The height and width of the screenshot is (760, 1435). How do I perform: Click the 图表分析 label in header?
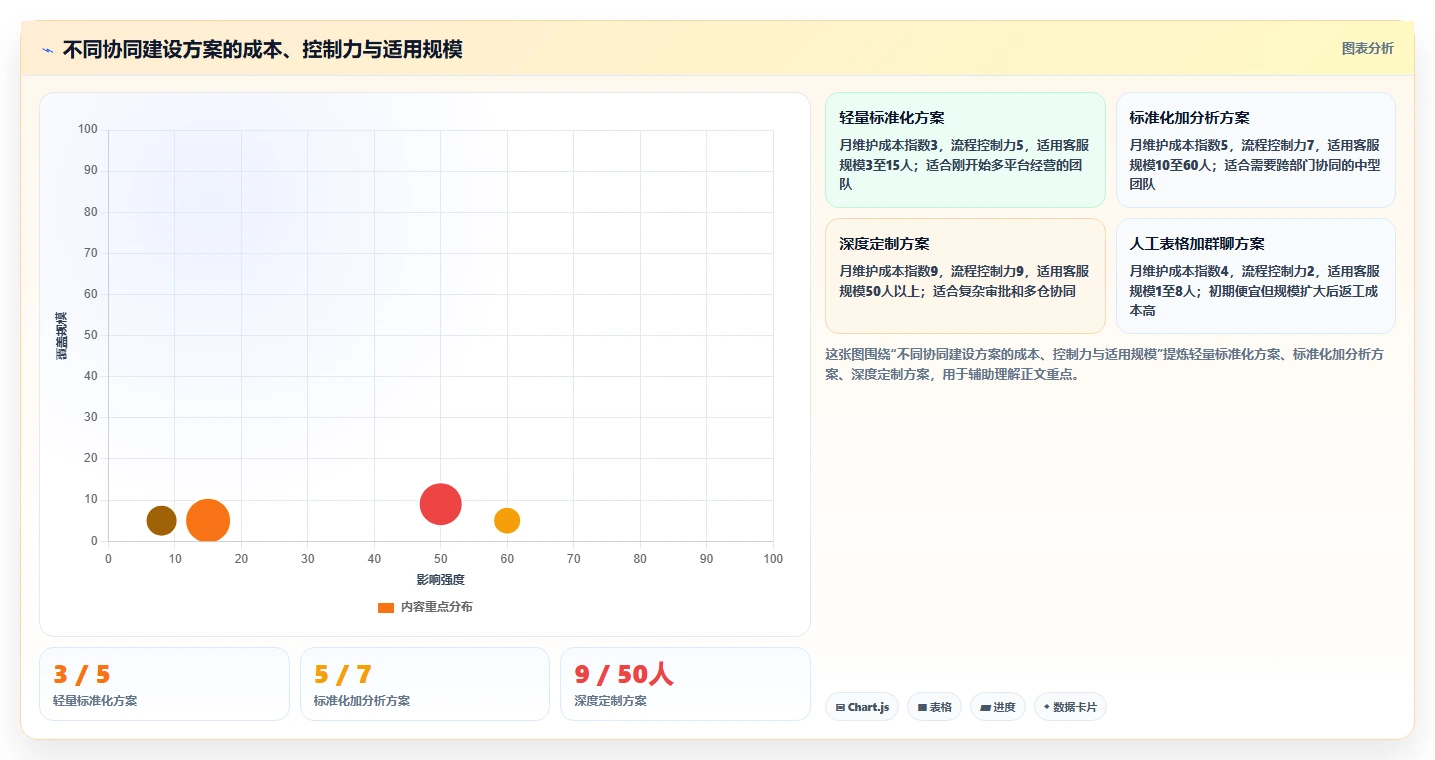pyautogui.click(x=1367, y=49)
